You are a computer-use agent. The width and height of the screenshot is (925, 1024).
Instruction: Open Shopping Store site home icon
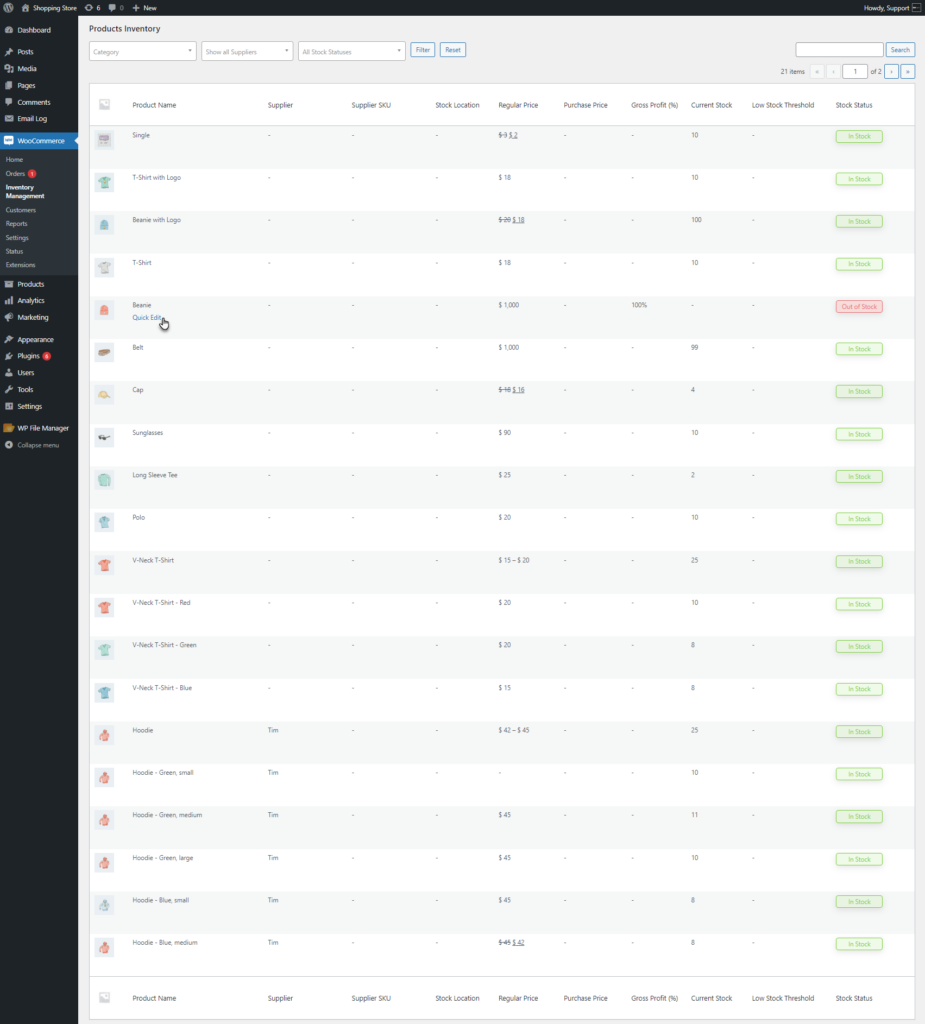[x=25, y=8]
